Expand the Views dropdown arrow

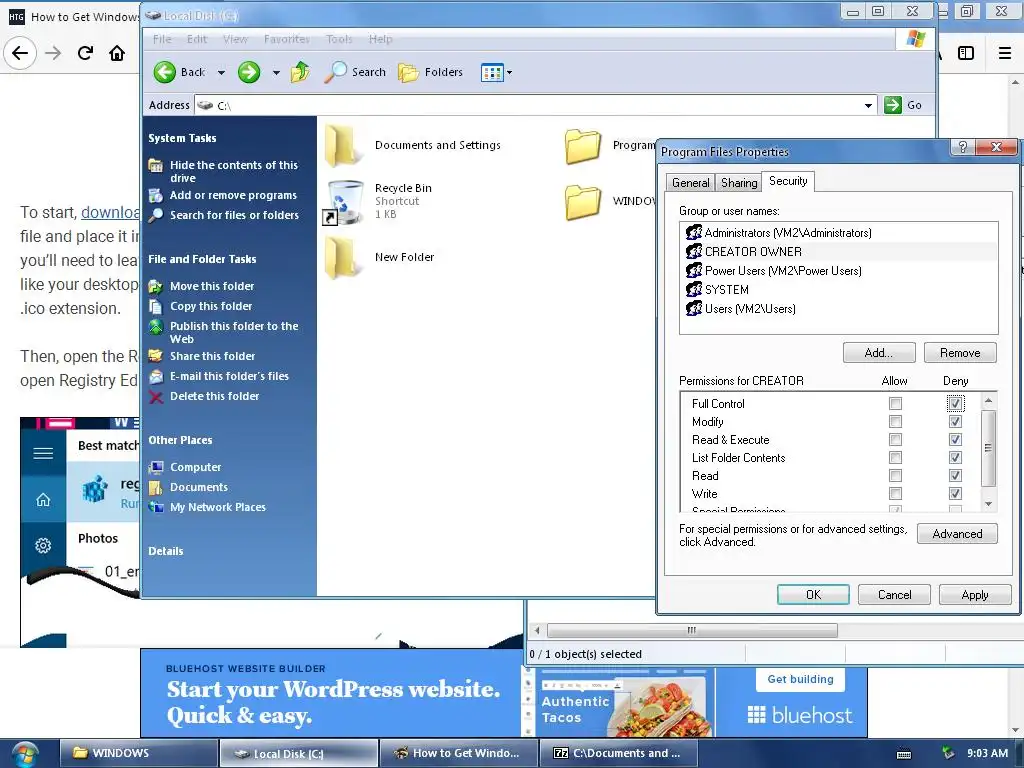pyautogui.click(x=509, y=72)
